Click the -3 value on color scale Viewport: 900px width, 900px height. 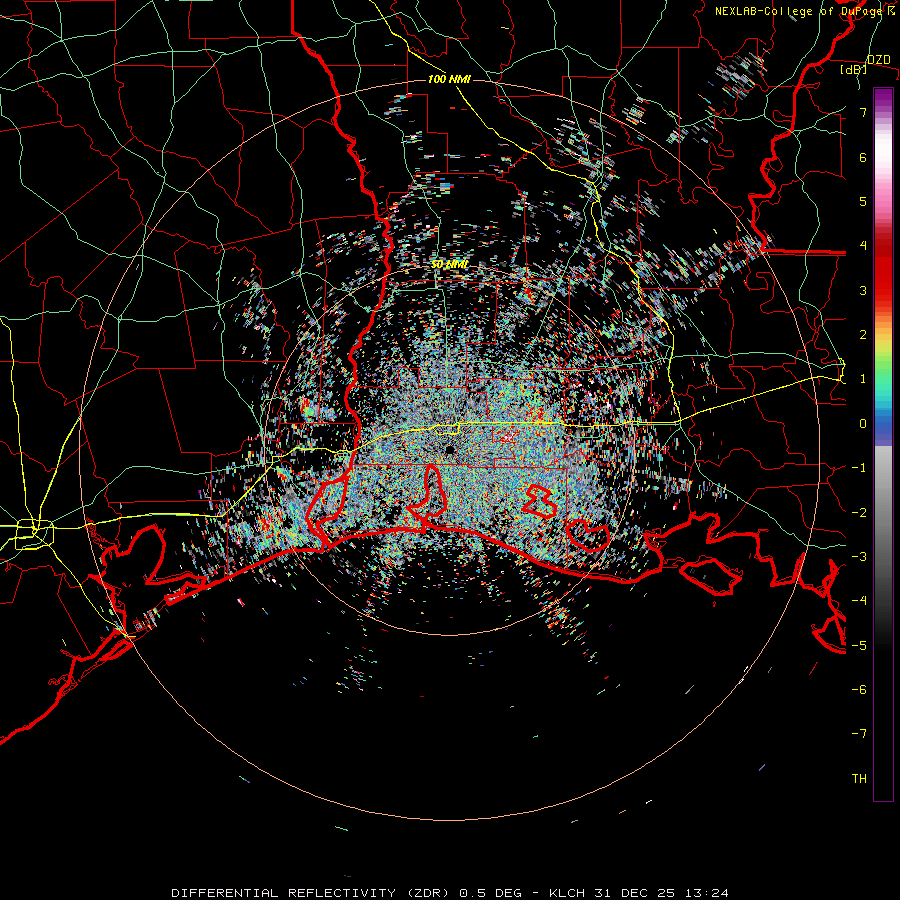coord(859,557)
